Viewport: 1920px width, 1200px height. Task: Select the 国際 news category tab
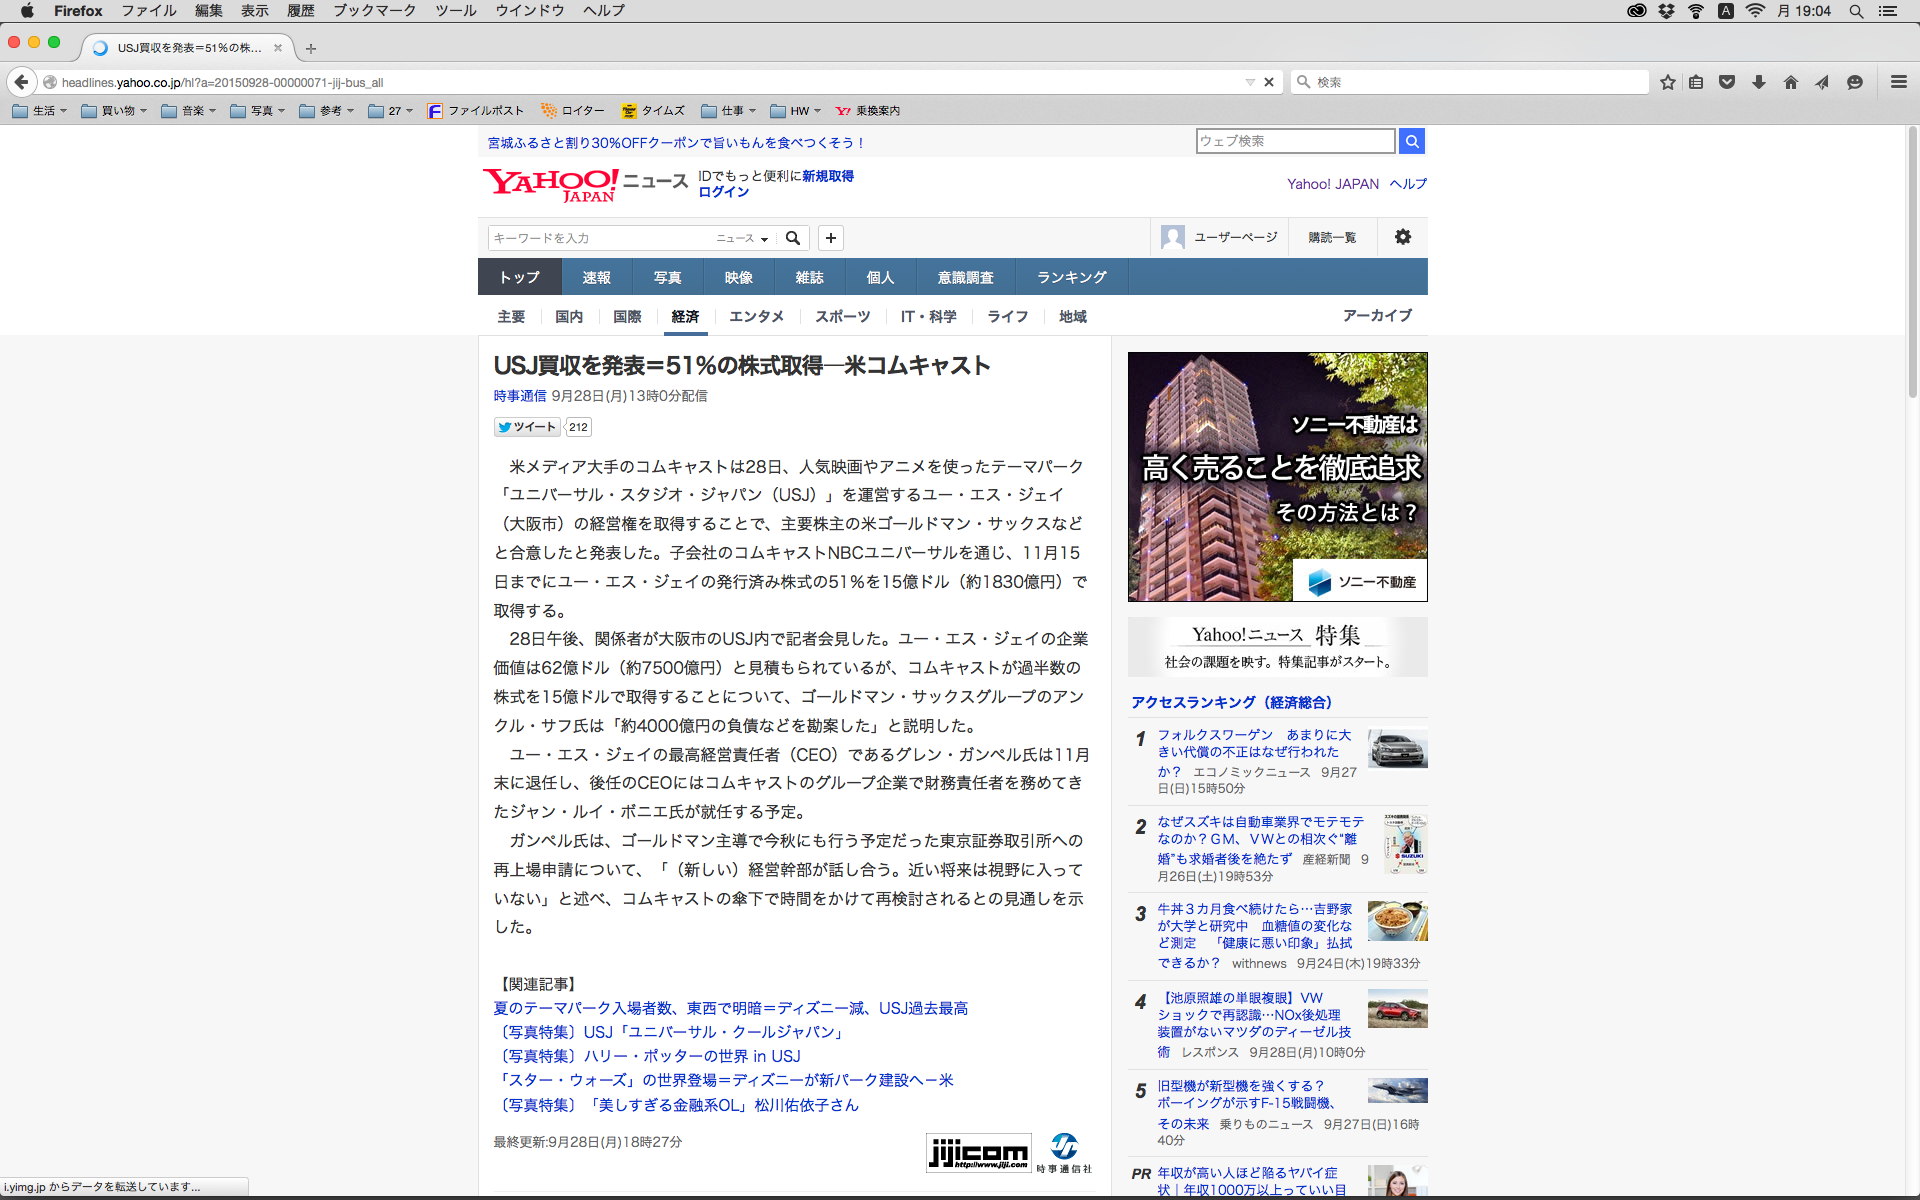(x=627, y=316)
